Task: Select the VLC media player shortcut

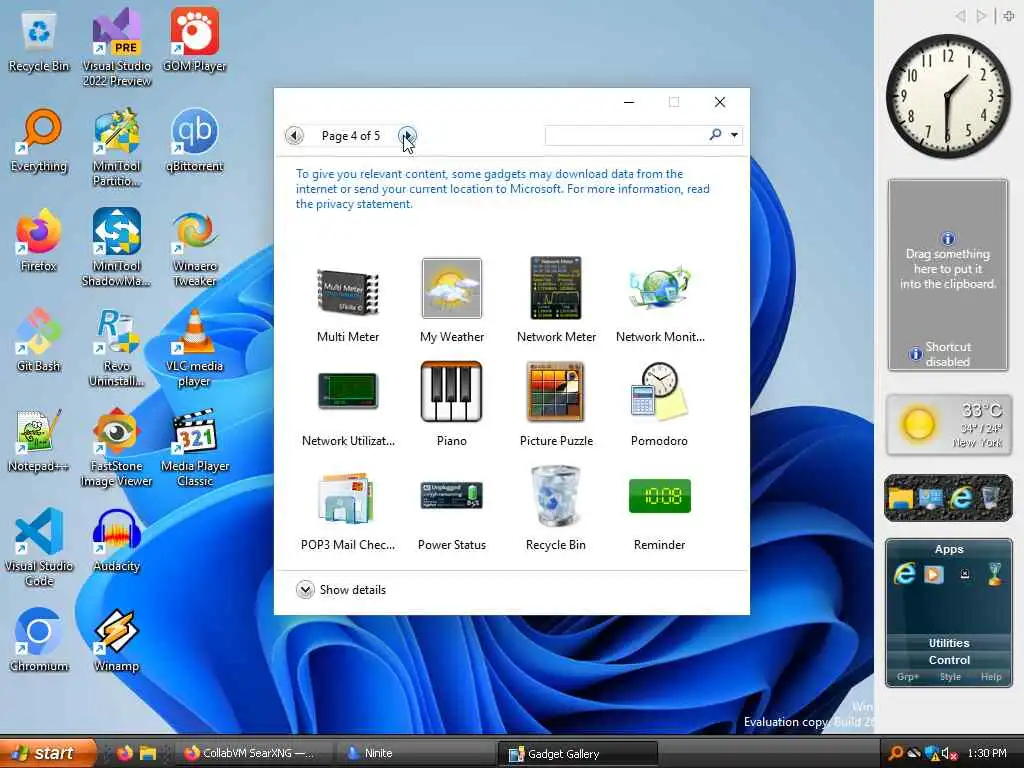Action: click(x=195, y=349)
